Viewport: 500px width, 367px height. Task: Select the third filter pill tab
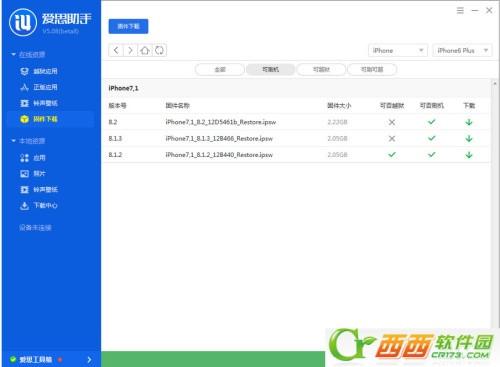click(x=321, y=69)
